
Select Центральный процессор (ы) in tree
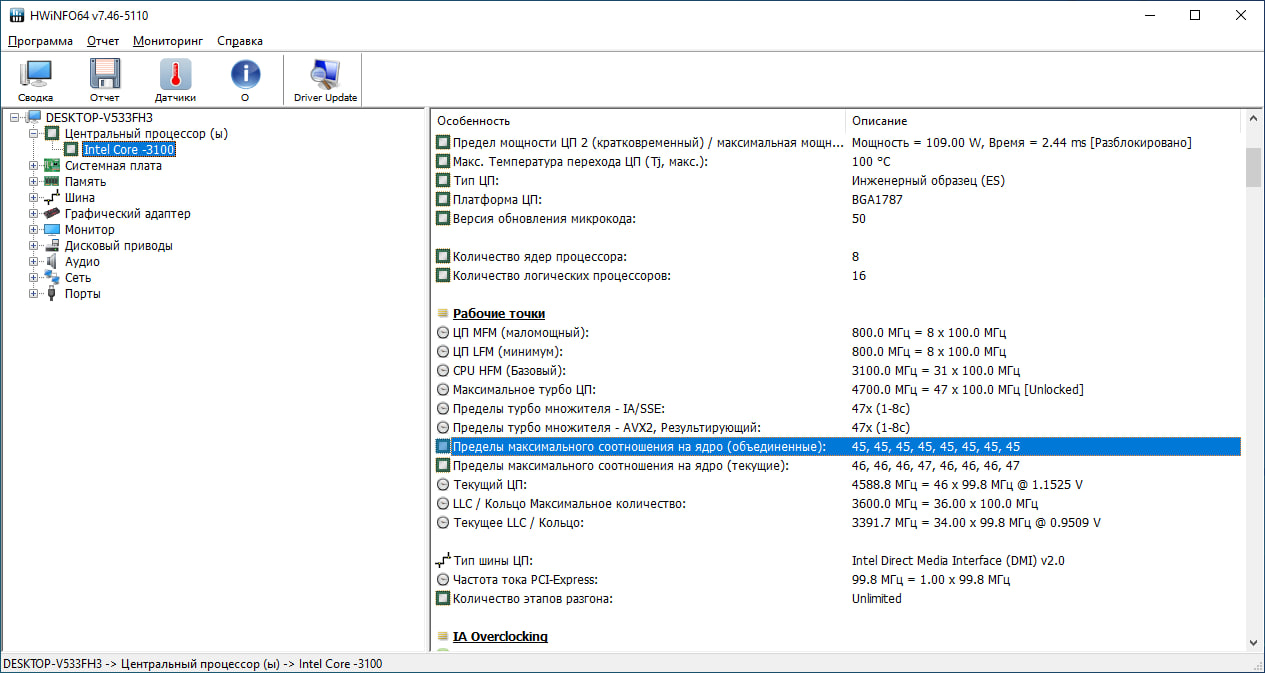click(x=146, y=134)
